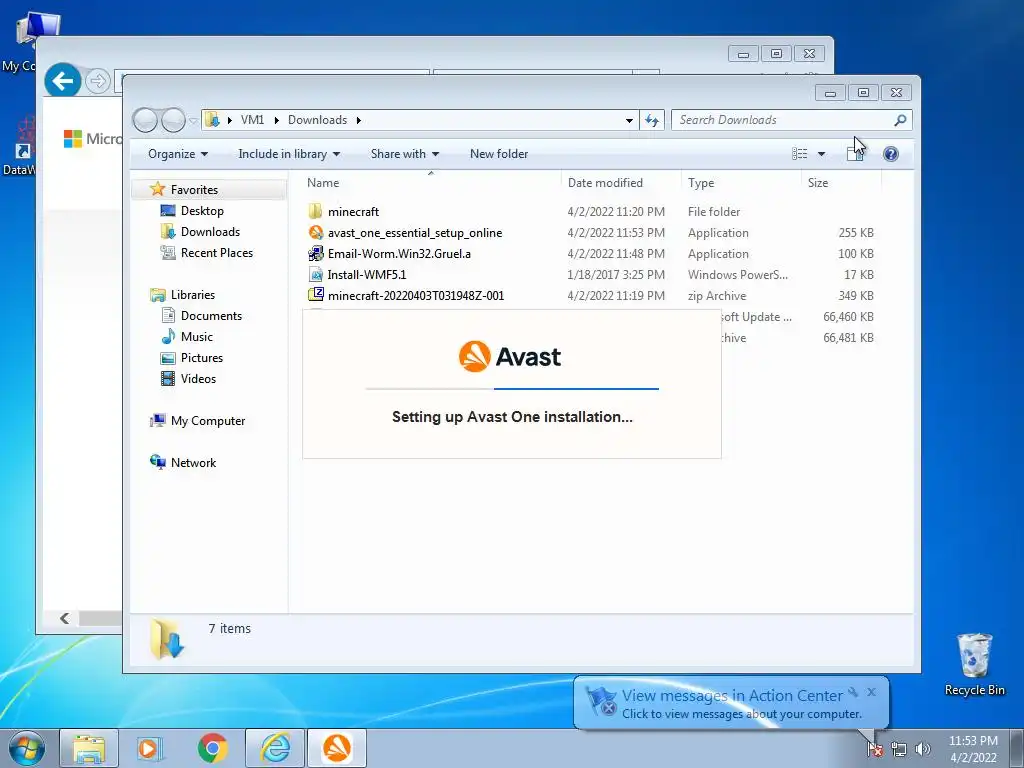Click the 255 KB size cell

(x=856, y=232)
